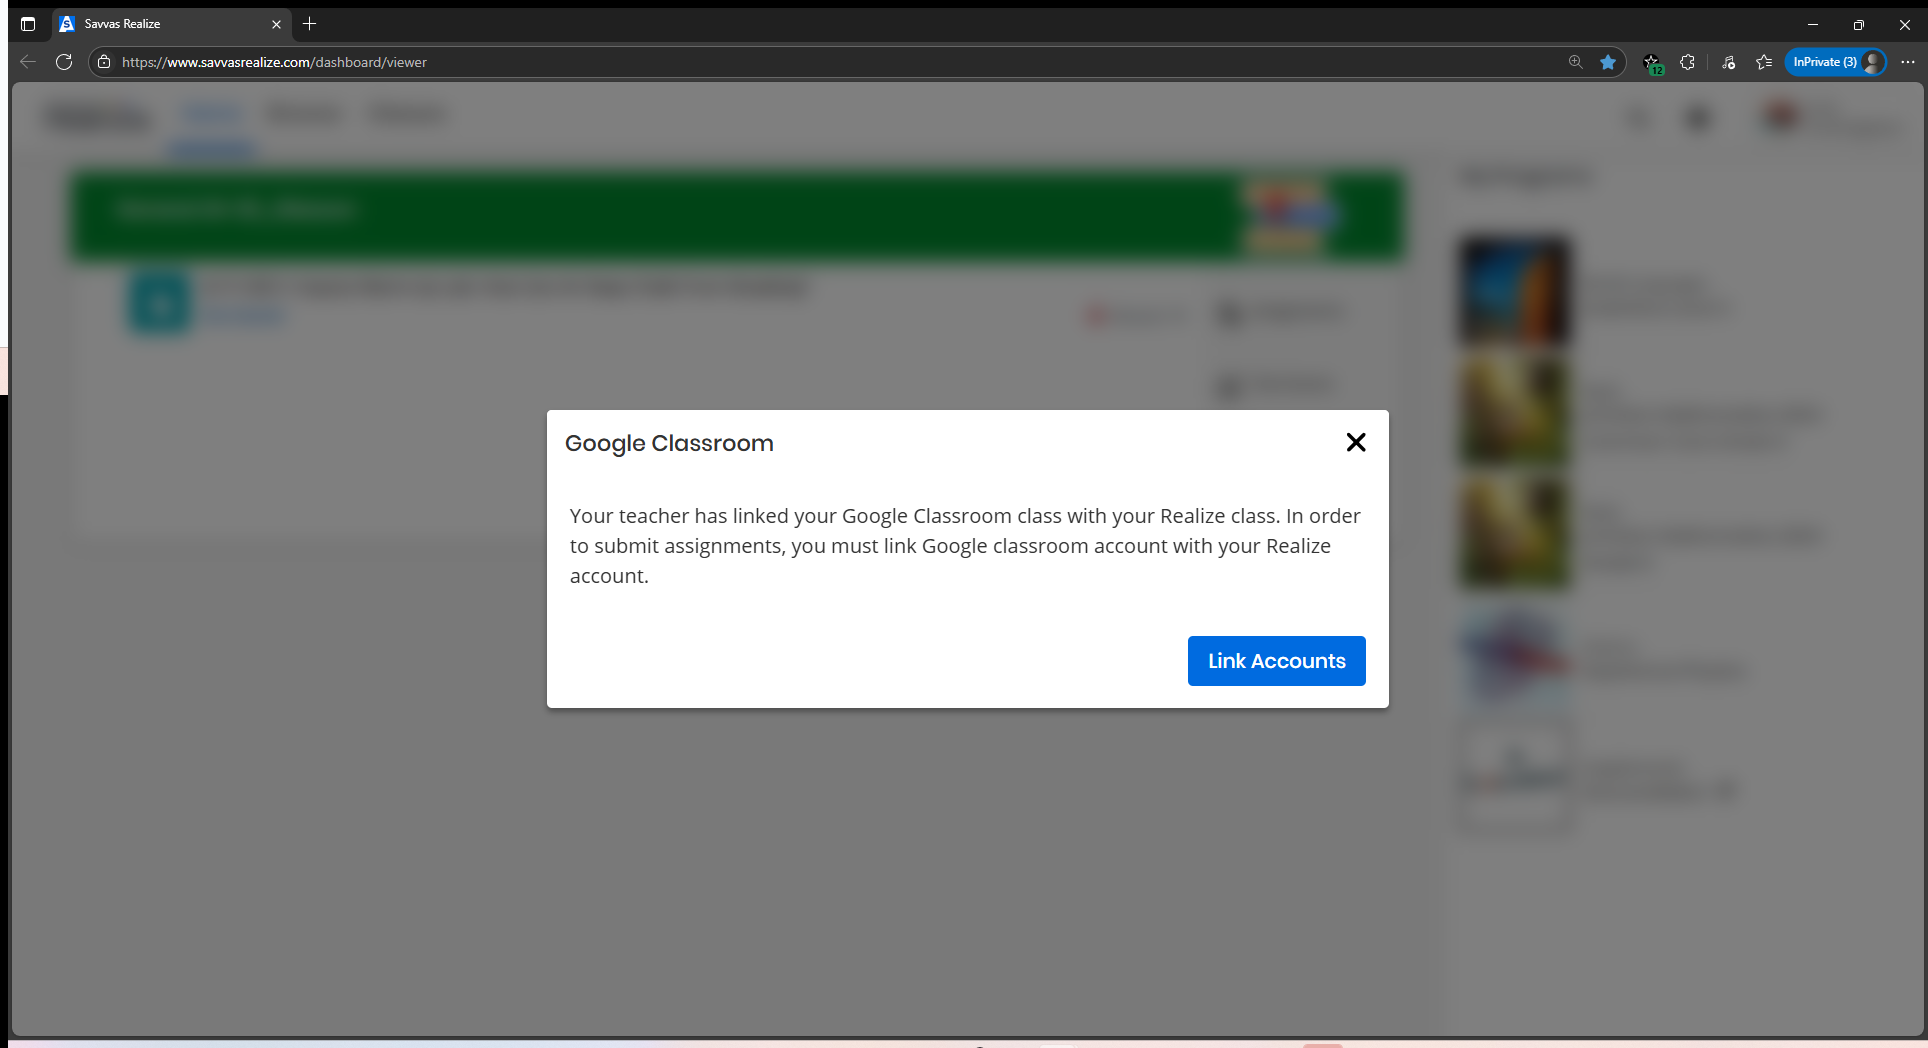This screenshot has height=1048, width=1928.
Task: Open the top book cover thumbnail
Action: (x=1513, y=290)
